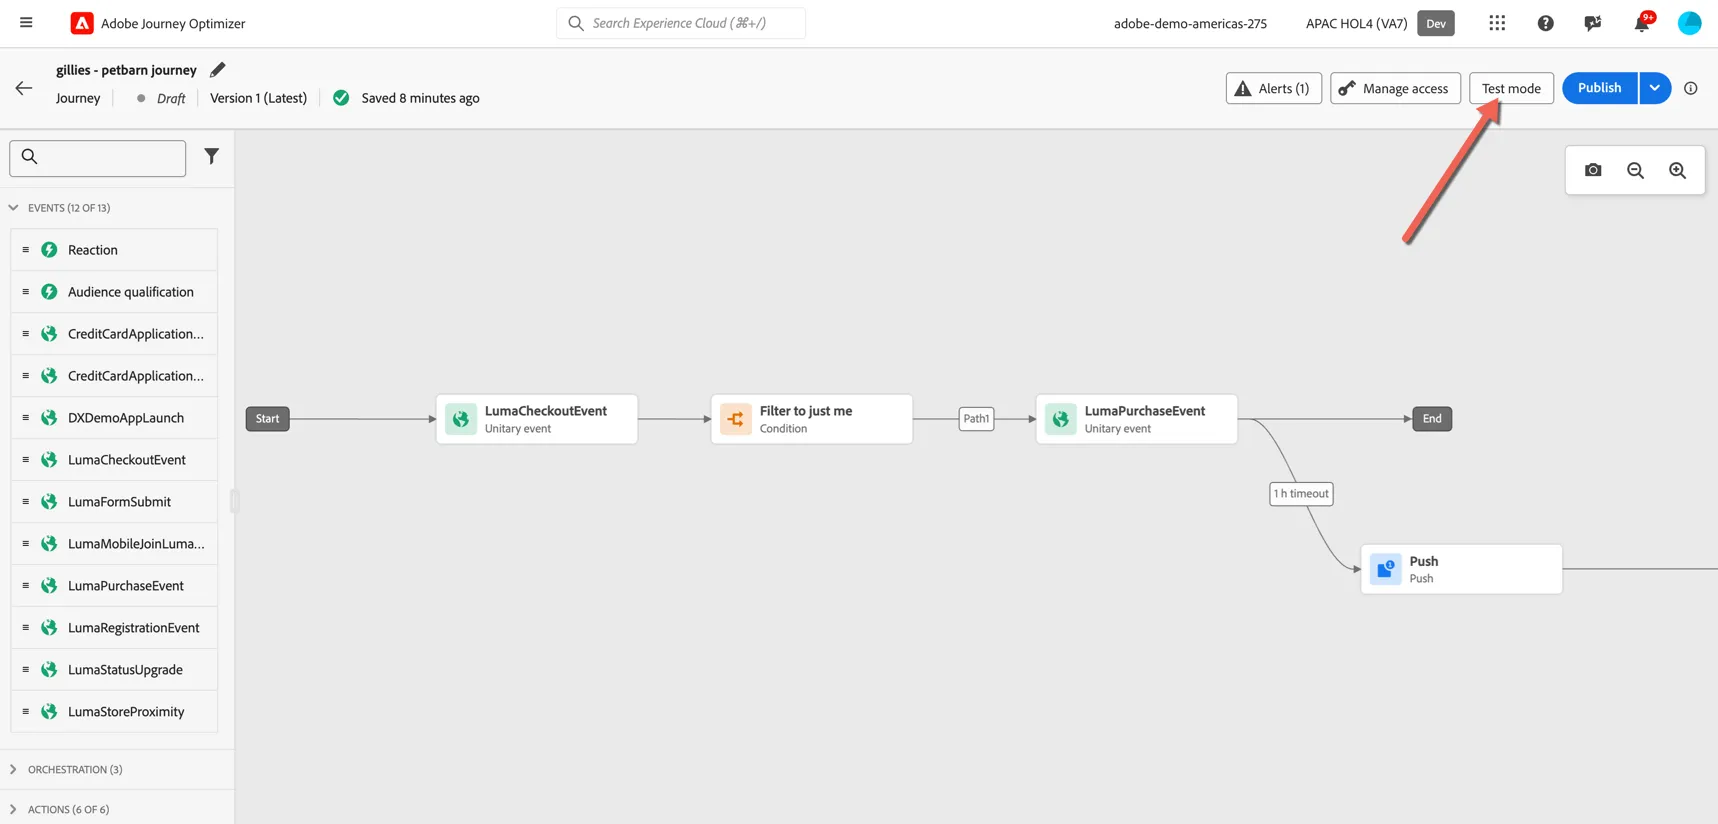The height and width of the screenshot is (824, 1718).
Task: Open Manage access
Action: [x=1395, y=88]
